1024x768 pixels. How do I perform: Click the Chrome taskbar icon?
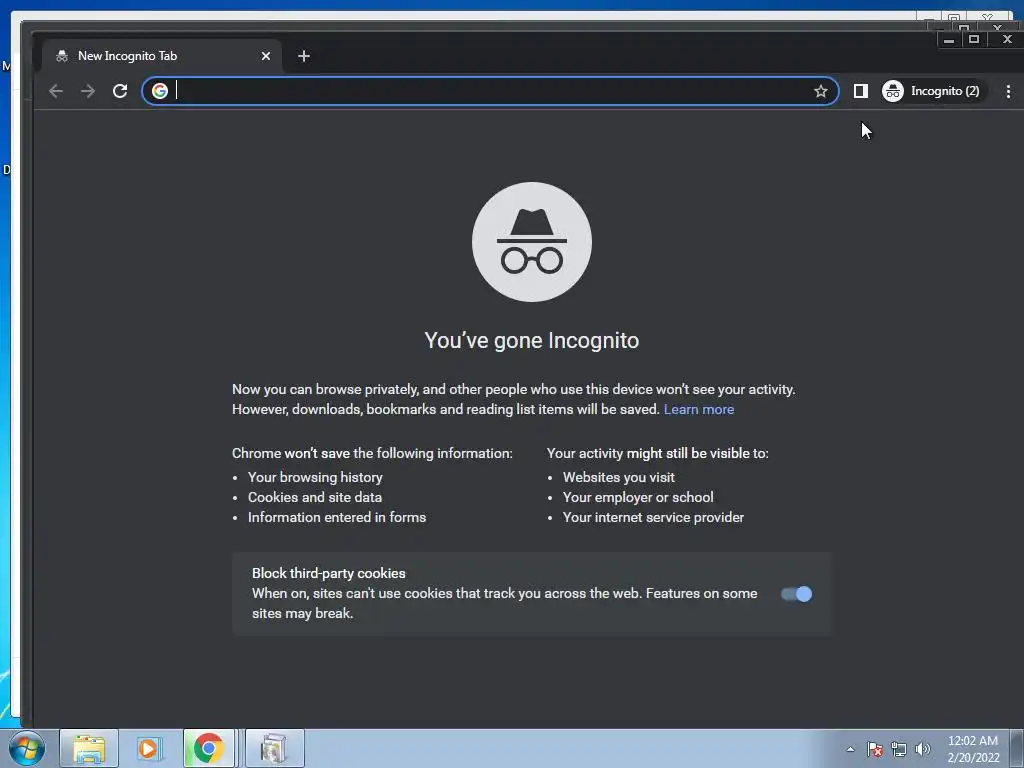(x=208, y=748)
